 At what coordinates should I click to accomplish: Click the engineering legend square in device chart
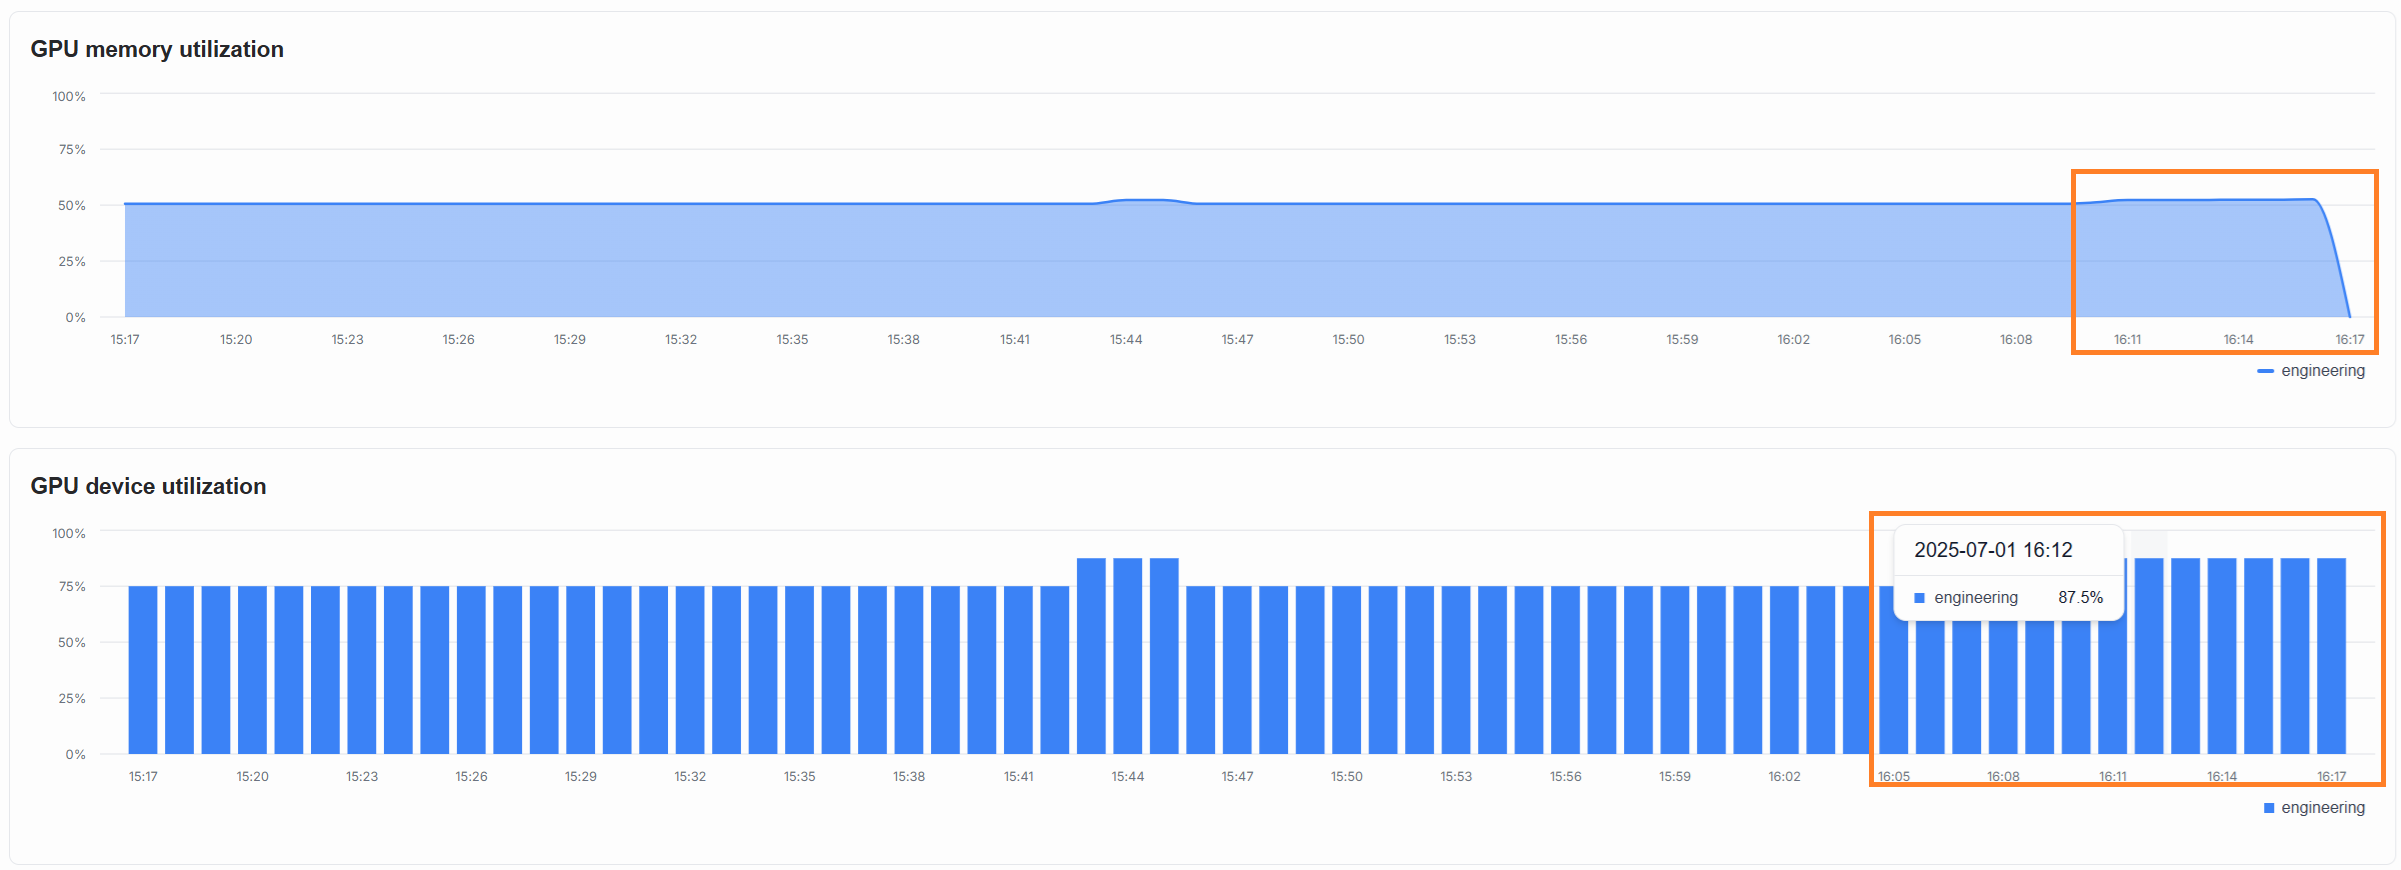2269,808
